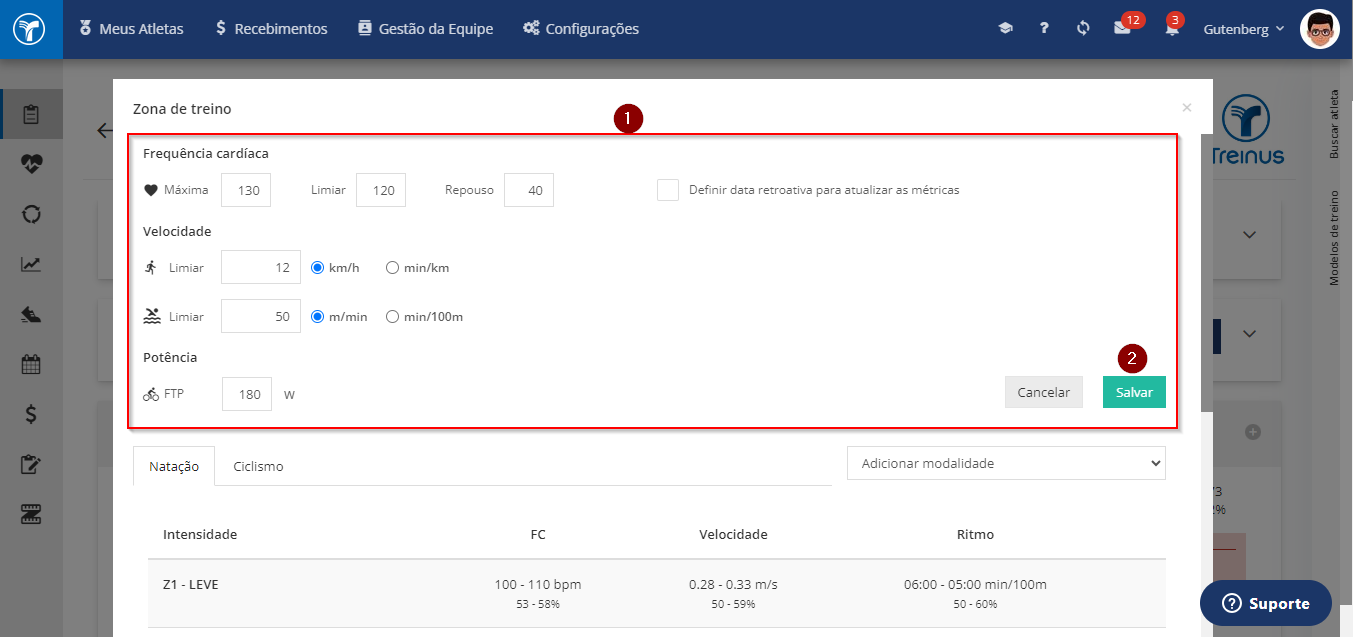This screenshot has width=1353, height=637.
Task: Click the back arrow behind the dialog
Action: pyautogui.click(x=103, y=130)
